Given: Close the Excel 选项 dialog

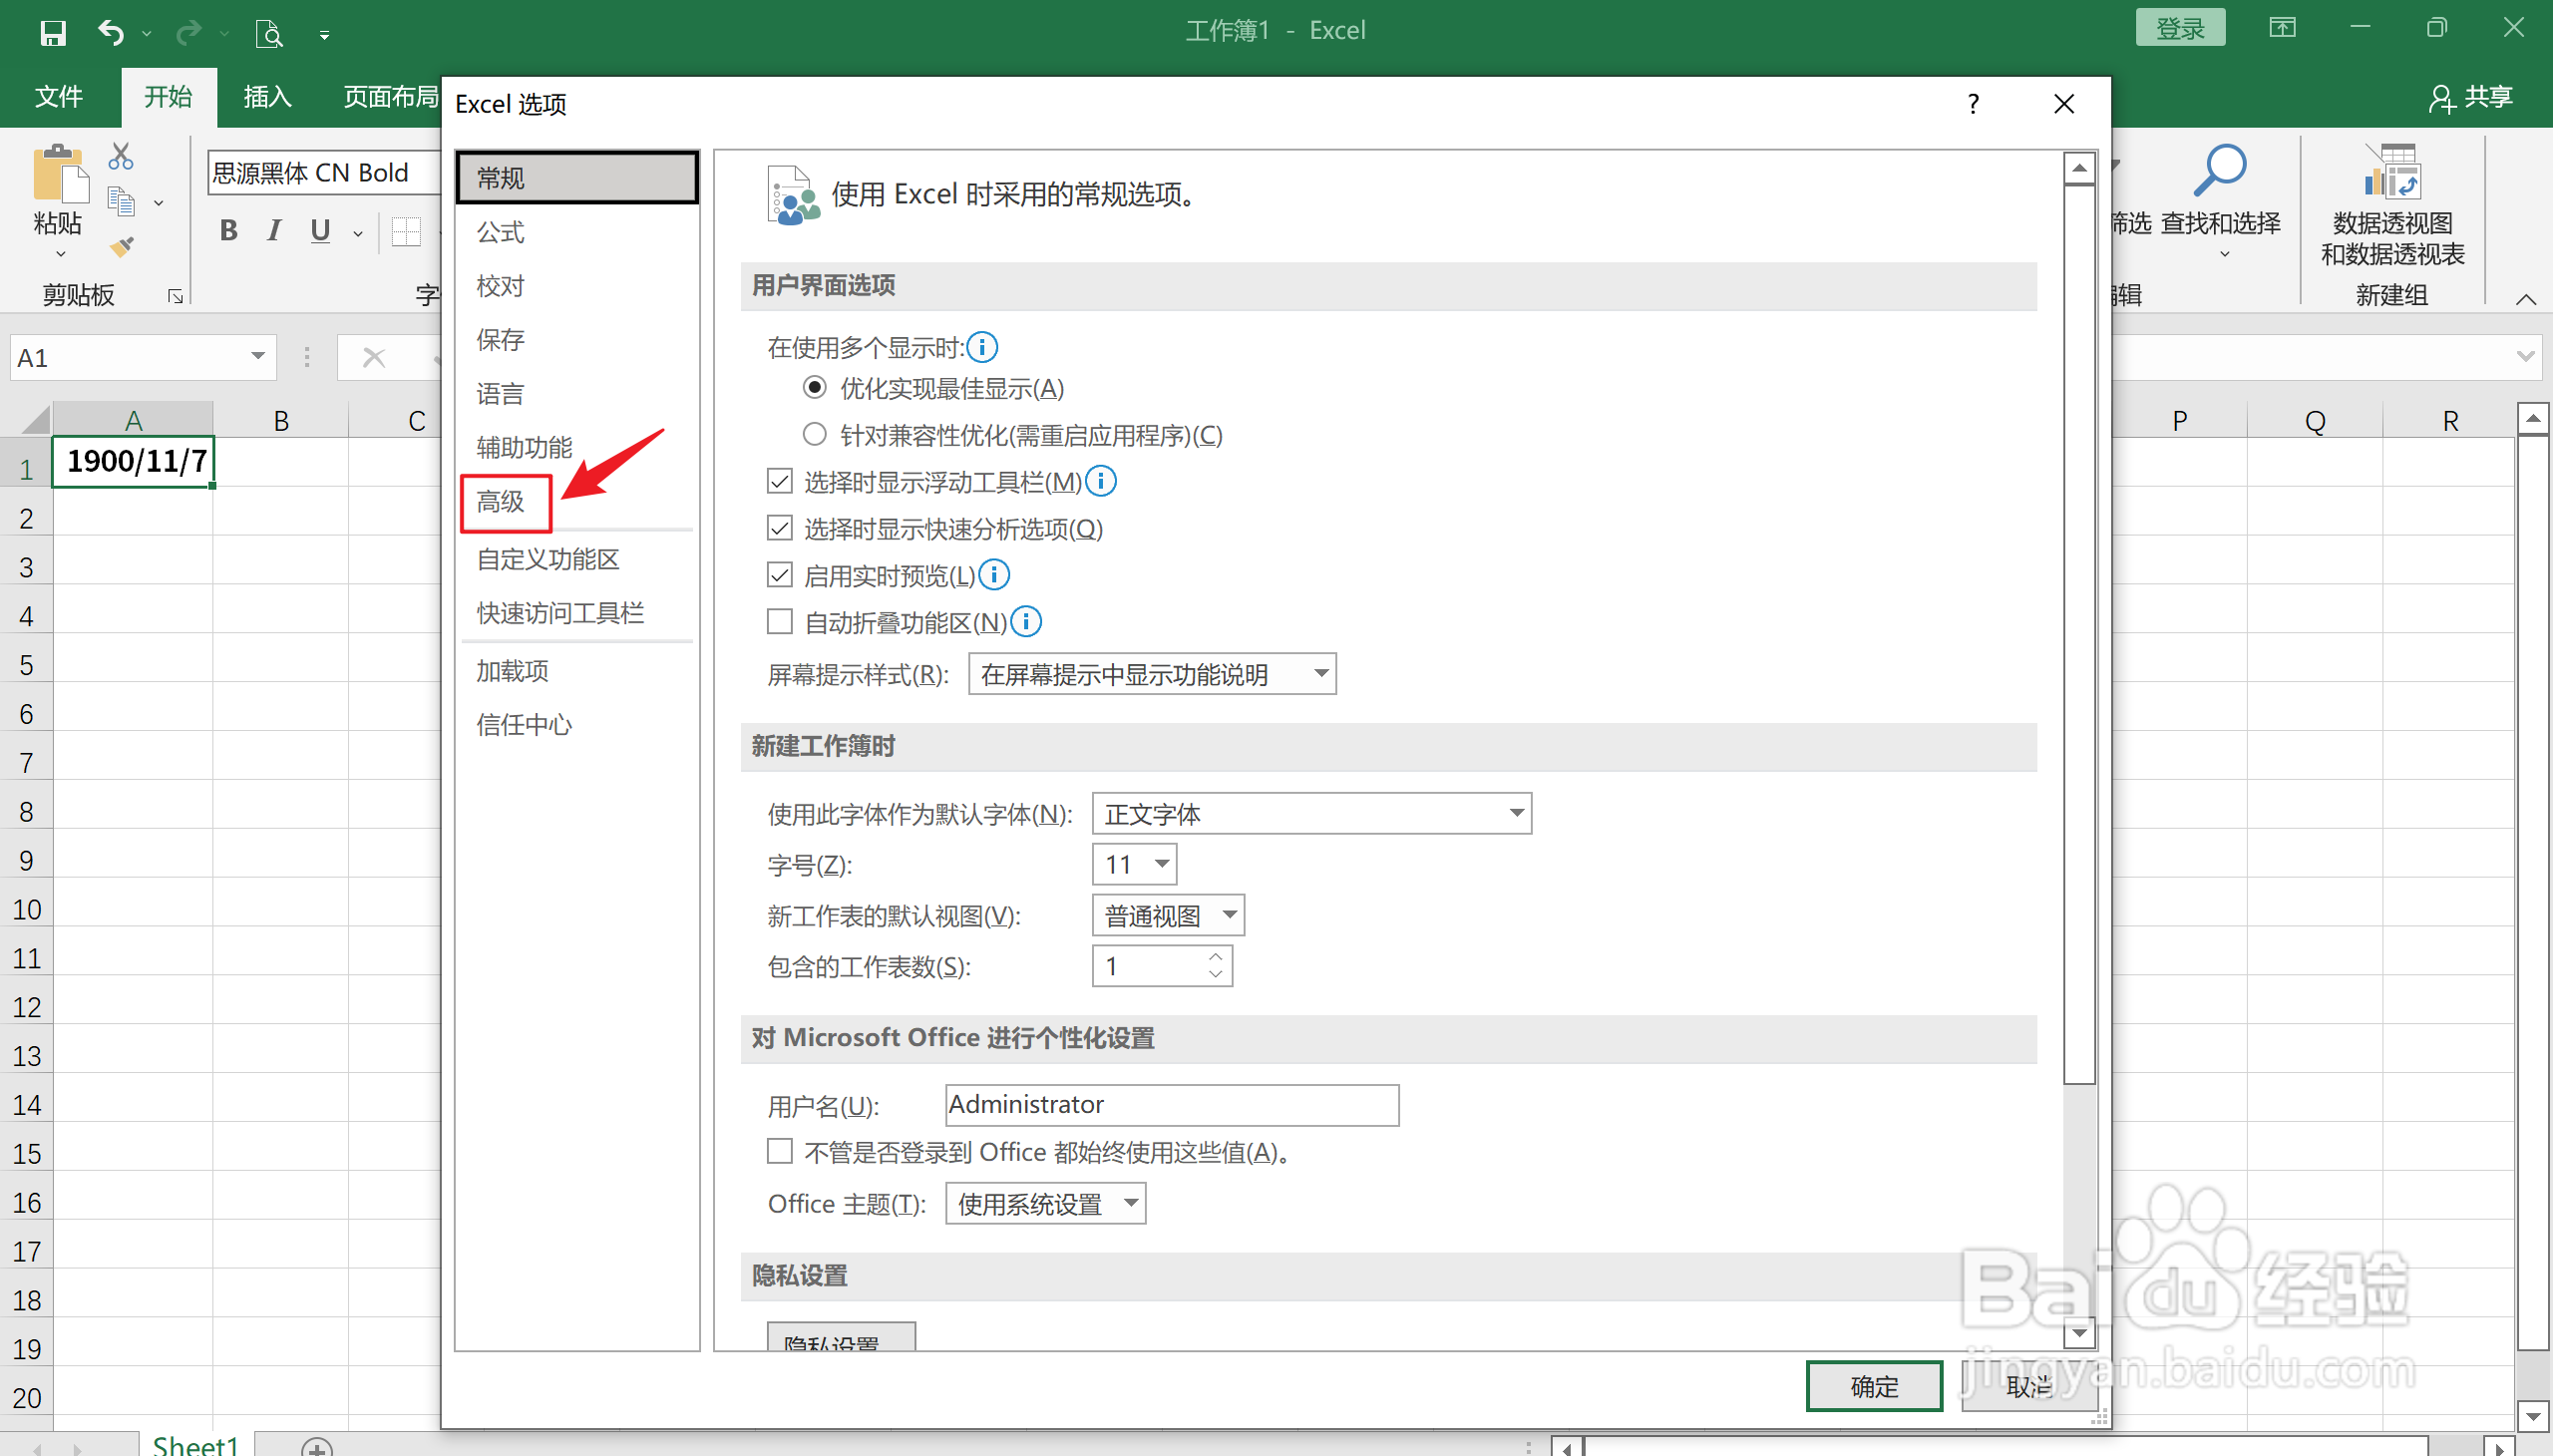Looking at the screenshot, I should tap(2063, 103).
